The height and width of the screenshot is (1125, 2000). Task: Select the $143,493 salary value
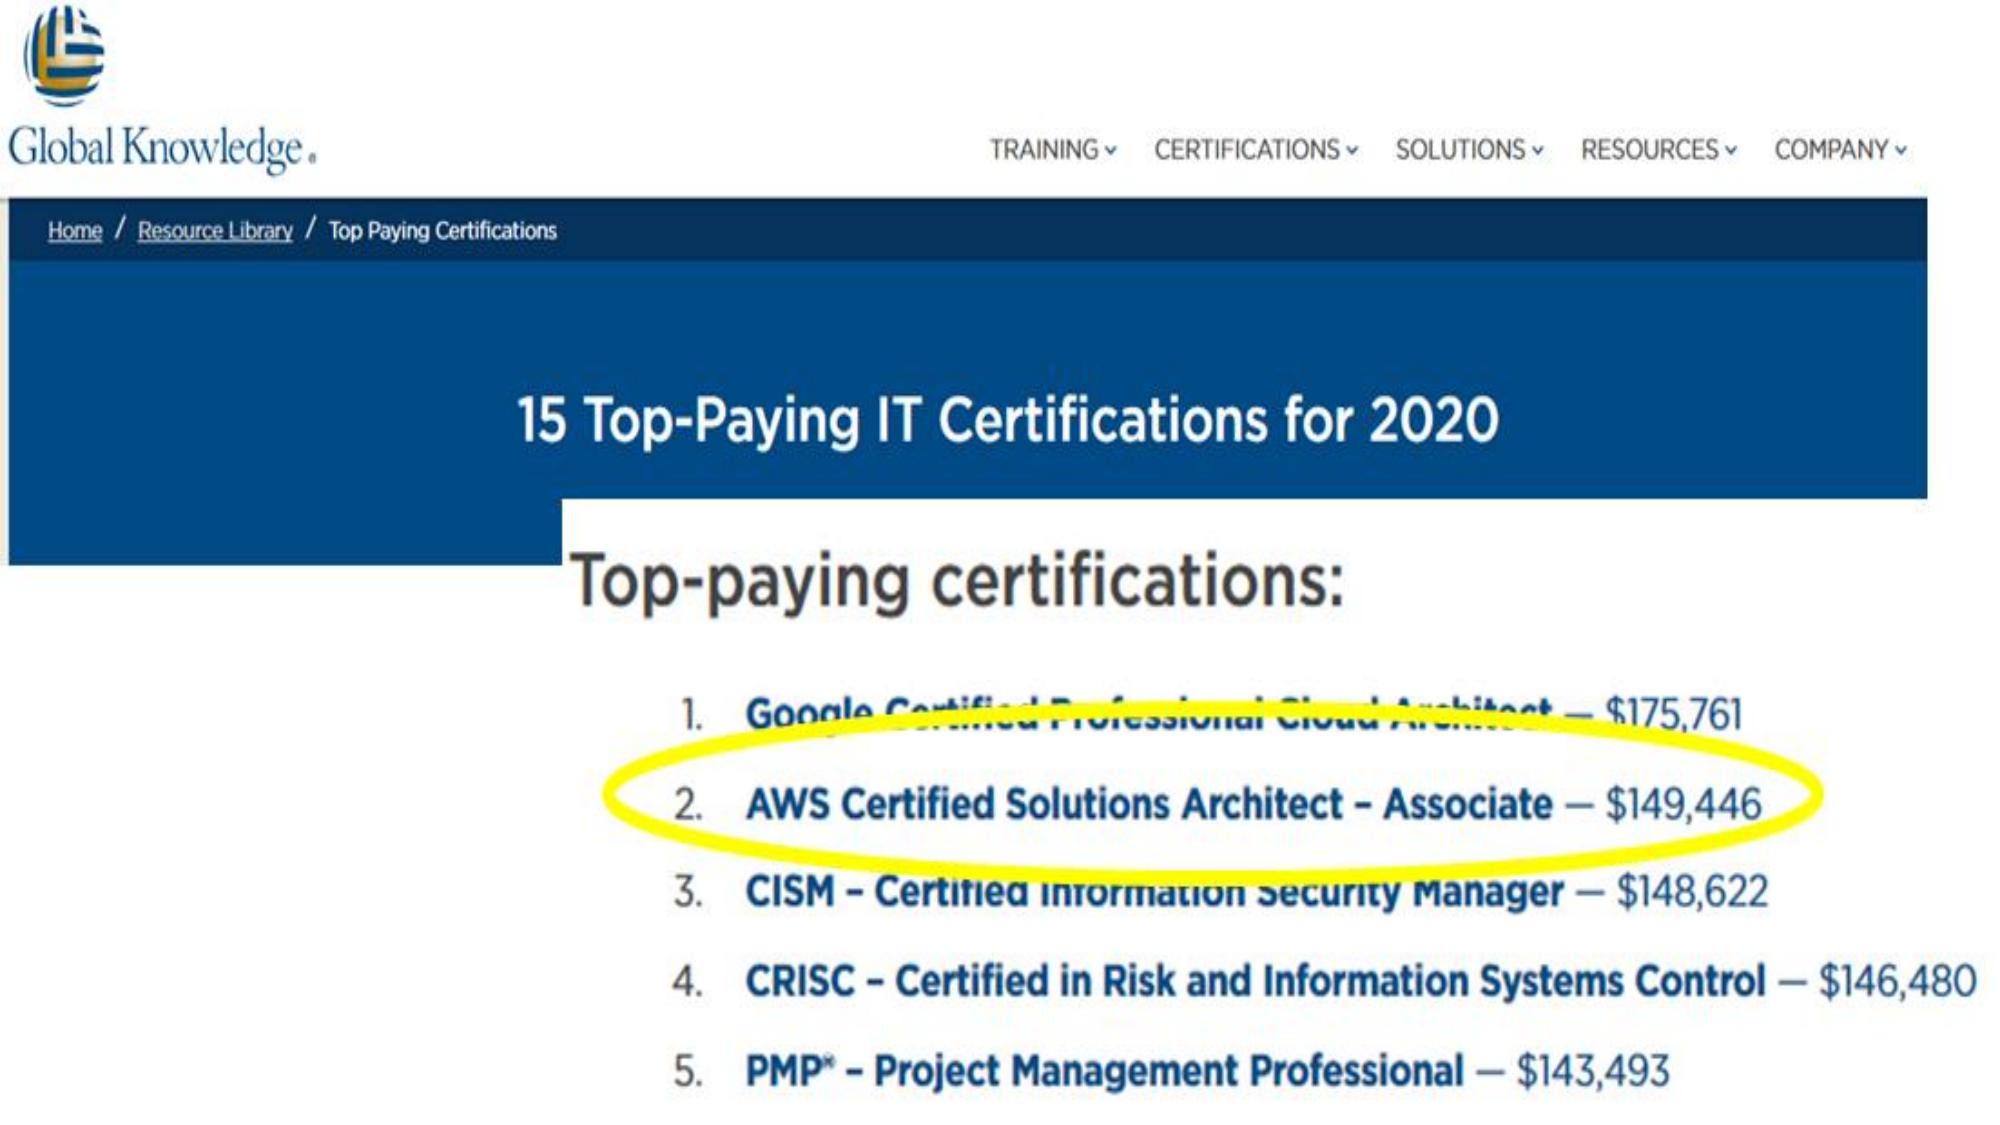(1593, 1071)
